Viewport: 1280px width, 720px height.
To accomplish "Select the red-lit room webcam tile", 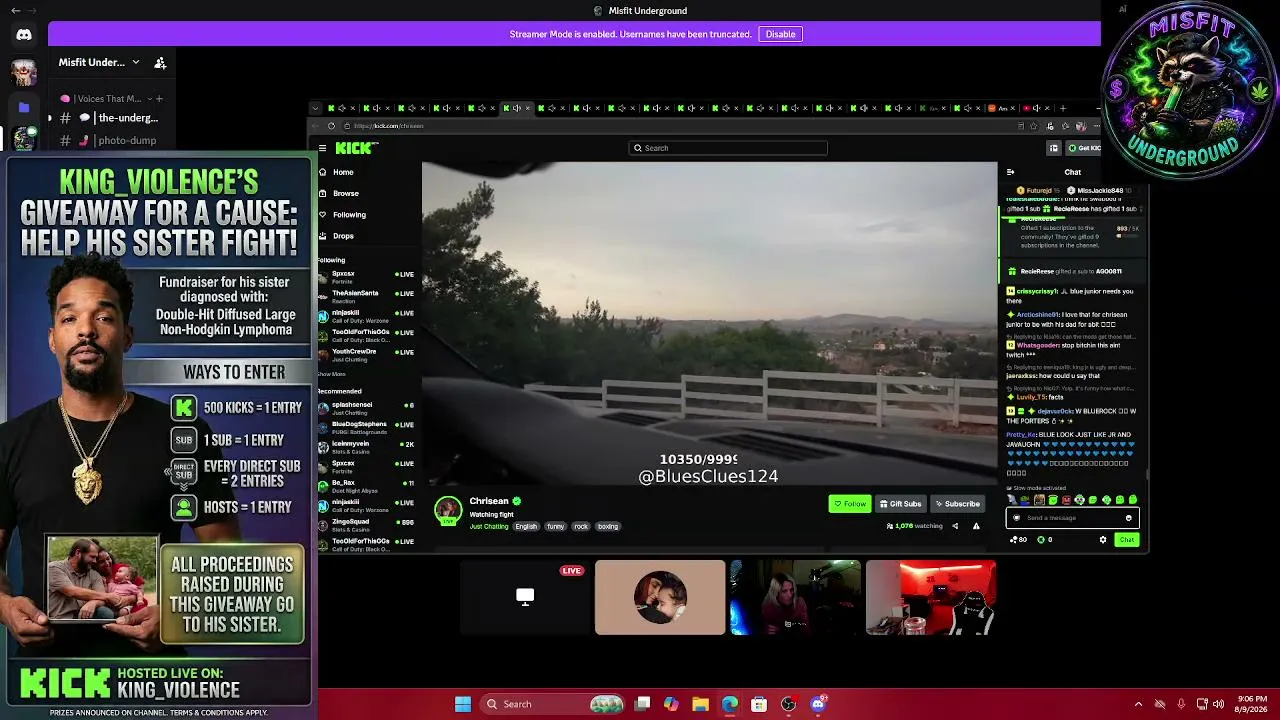I will pos(931,597).
